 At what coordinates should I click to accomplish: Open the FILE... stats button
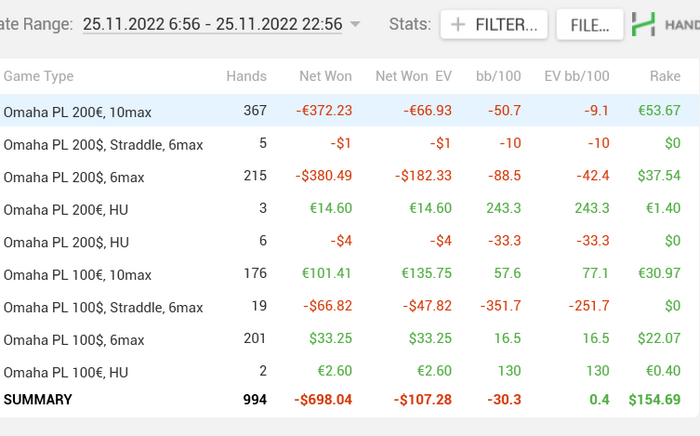point(590,25)
